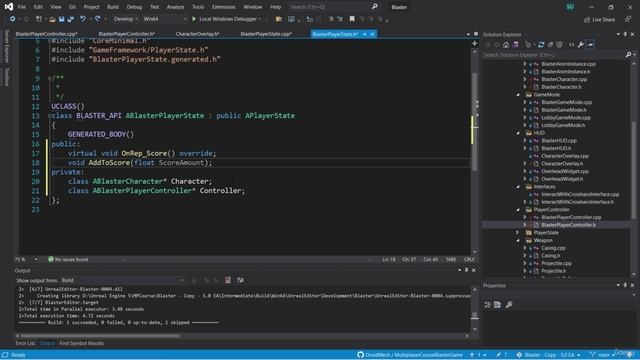
Task: Expand the PlayerState folder
Action: point(518,233)
